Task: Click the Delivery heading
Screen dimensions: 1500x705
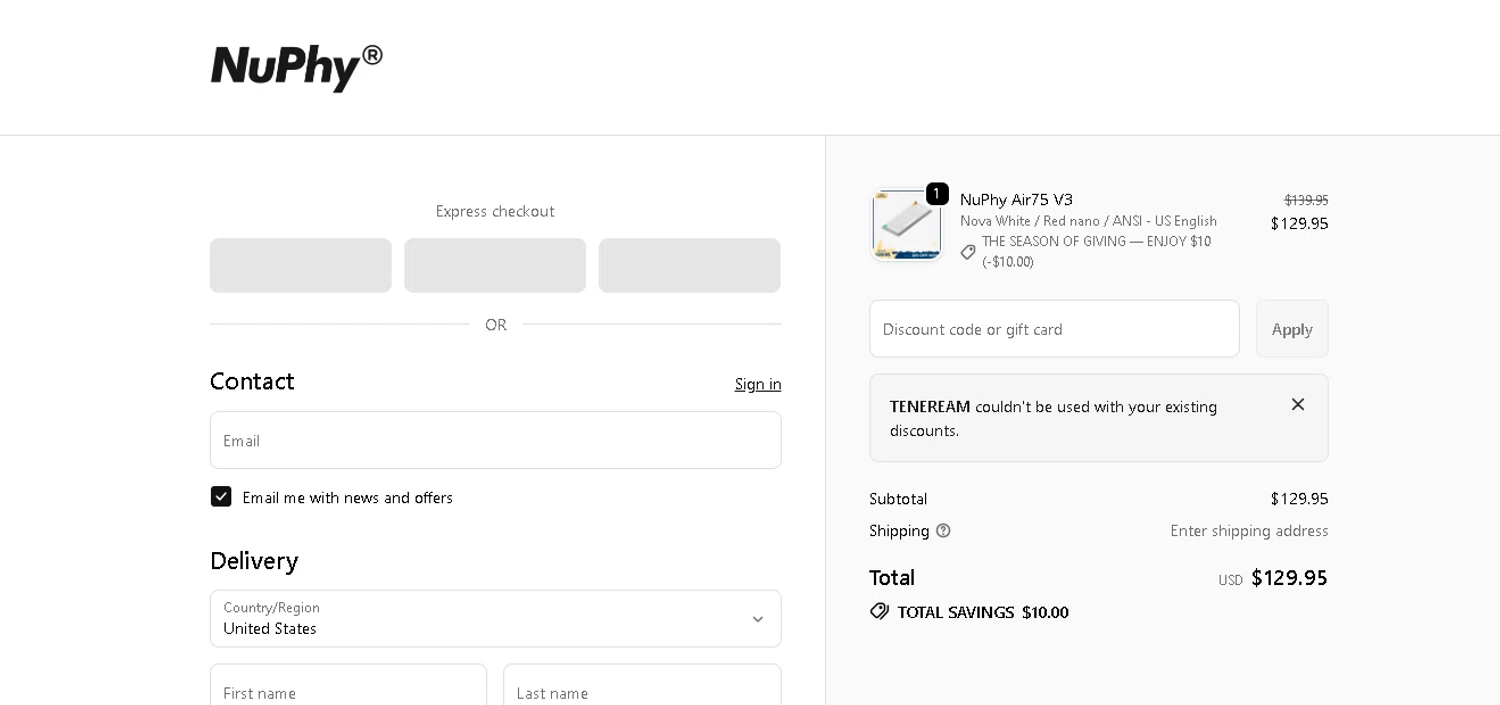Action: pyautogui.click(x=254, y=560)
